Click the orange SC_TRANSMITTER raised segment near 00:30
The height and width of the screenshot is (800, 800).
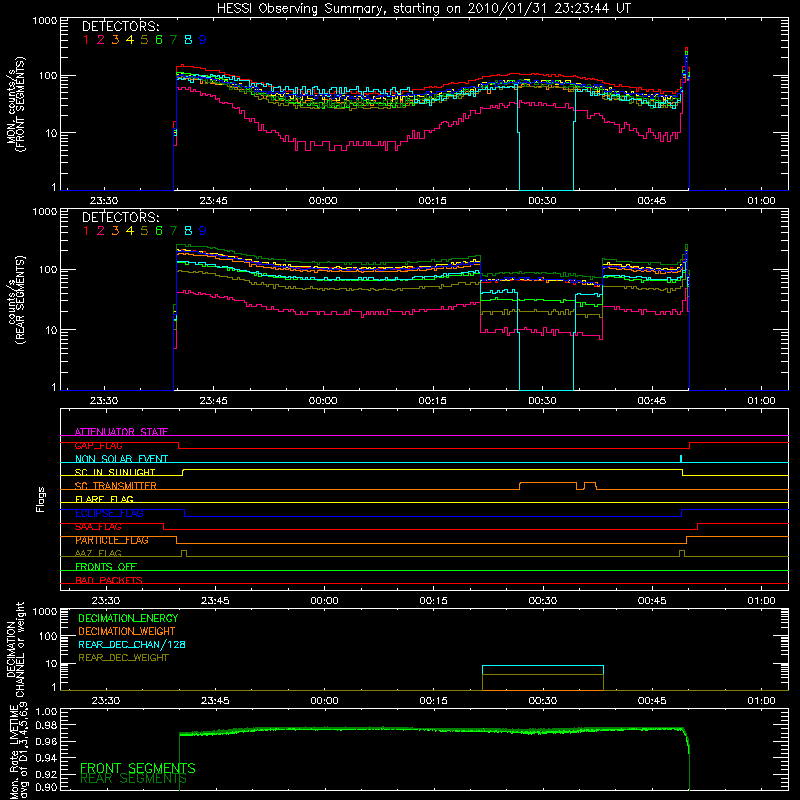click(548, 483)
